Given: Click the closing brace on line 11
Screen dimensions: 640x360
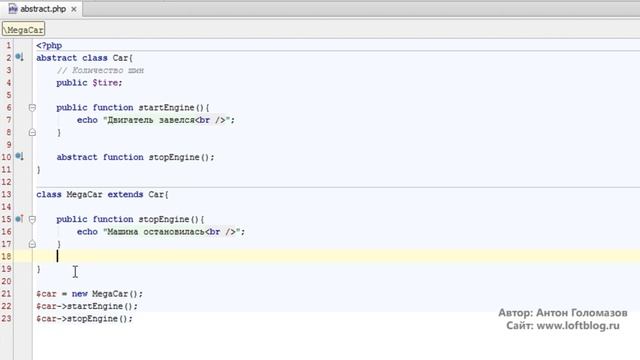Looking at the screenshot, I should 39,170.
